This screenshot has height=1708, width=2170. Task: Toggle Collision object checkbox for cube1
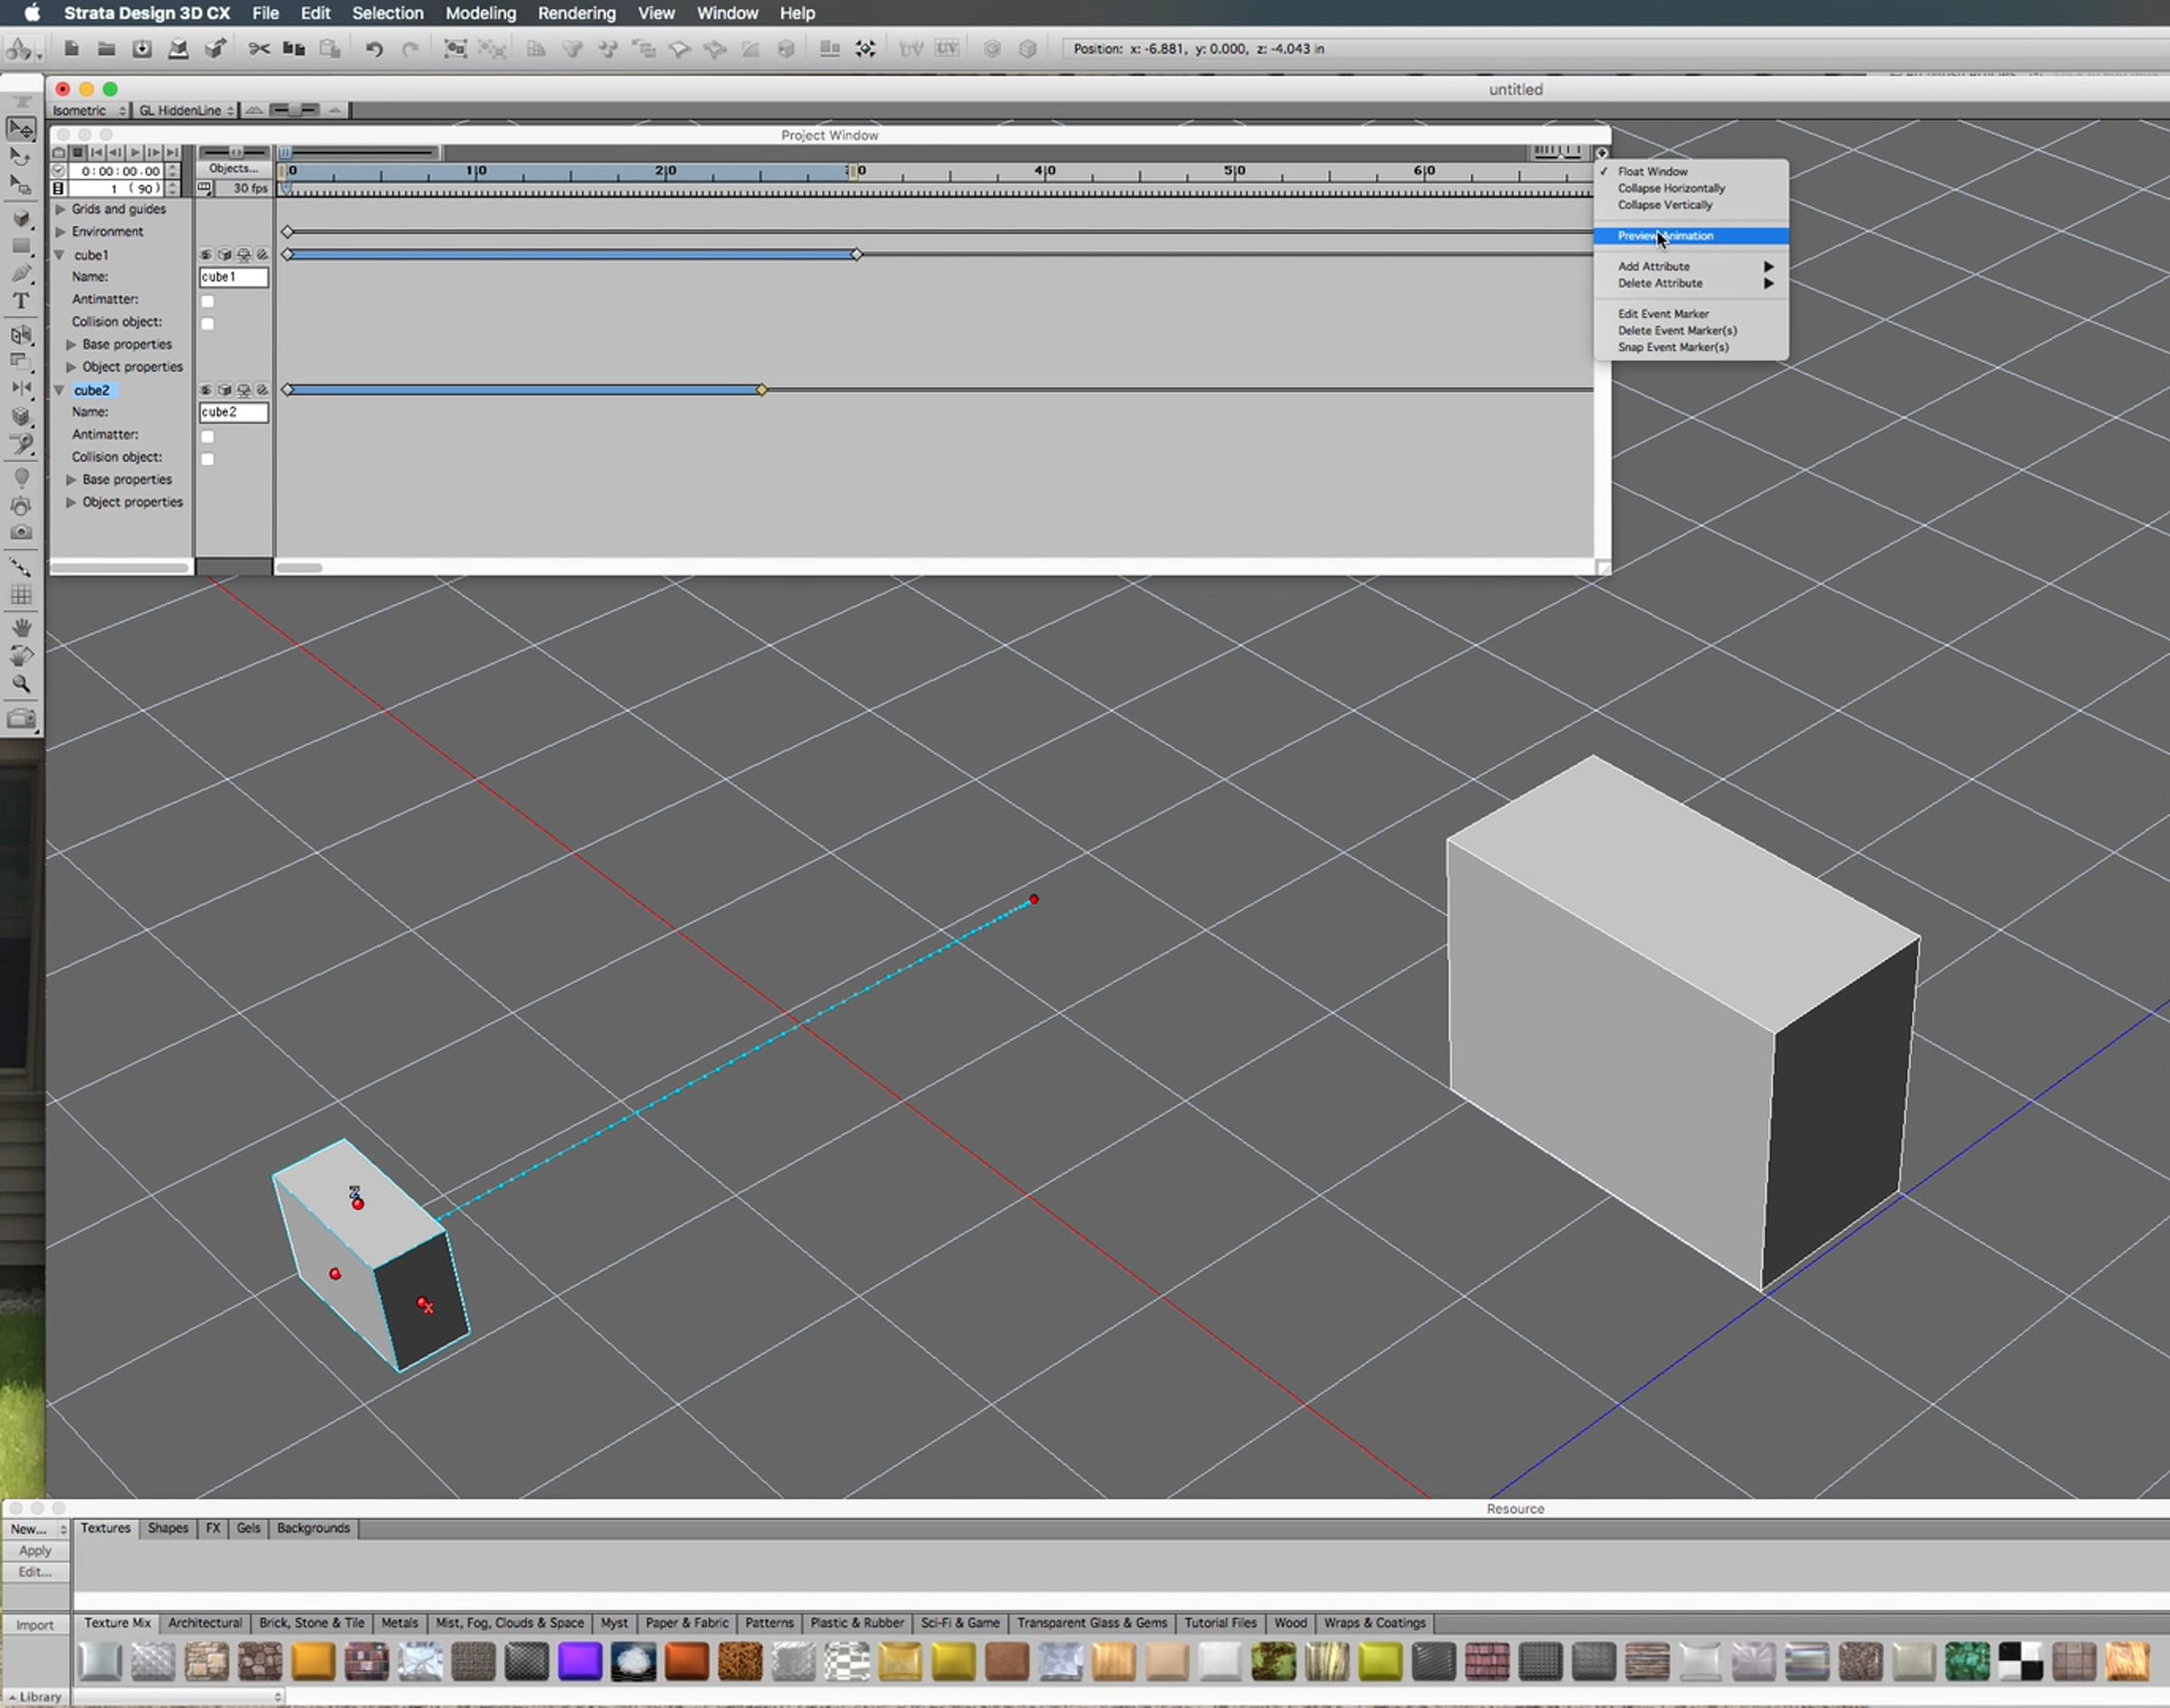click(208, 323)
